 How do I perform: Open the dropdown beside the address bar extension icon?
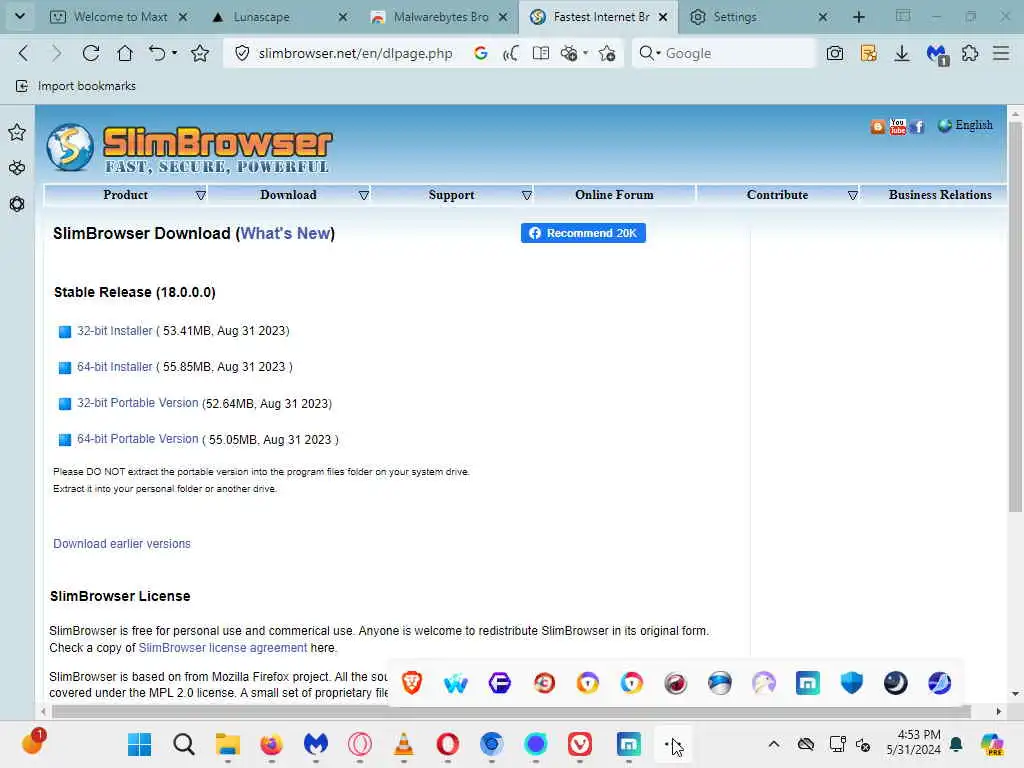(585, 53)
